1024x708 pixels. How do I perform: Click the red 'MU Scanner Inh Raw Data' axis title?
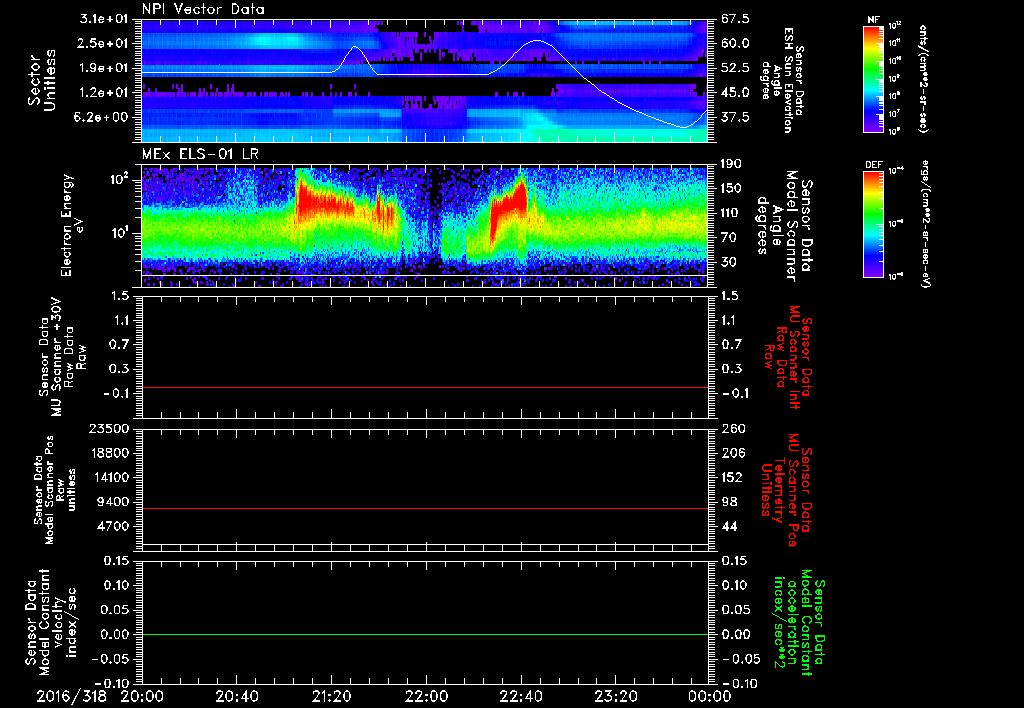coord(787,358)
